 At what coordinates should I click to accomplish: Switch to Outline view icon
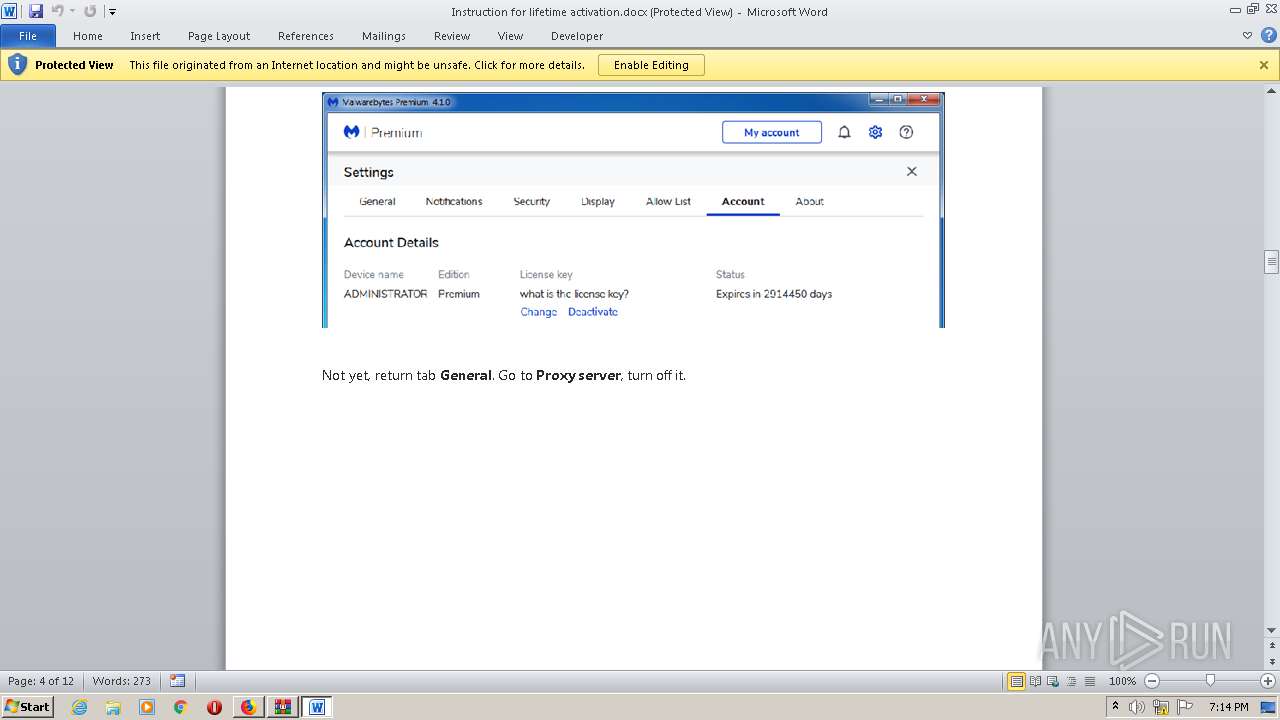click(1072, 681)
